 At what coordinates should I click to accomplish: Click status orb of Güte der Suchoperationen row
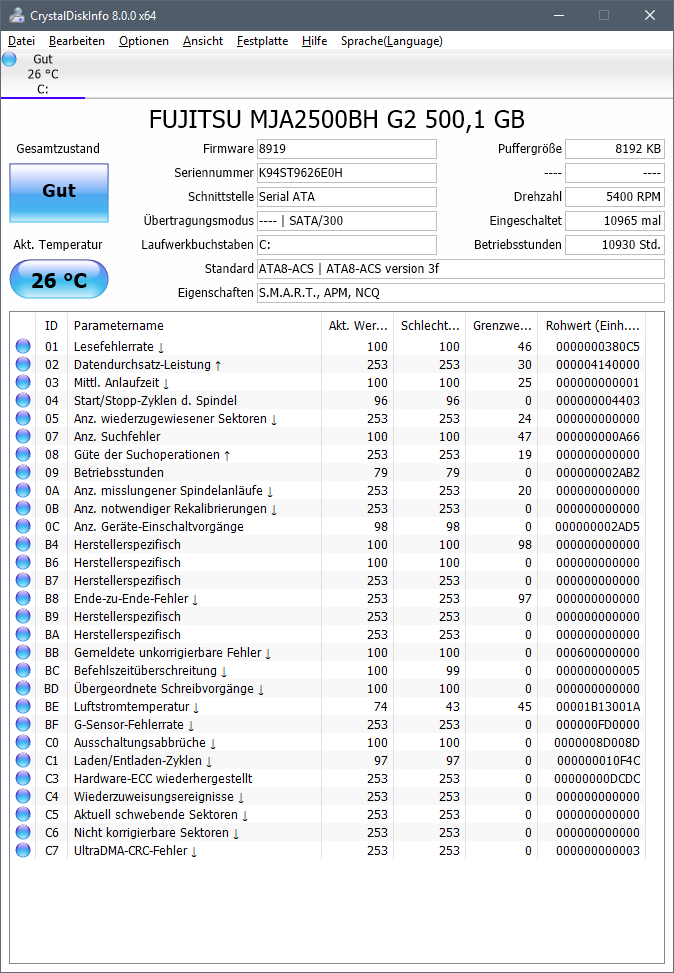click(23, 454)
